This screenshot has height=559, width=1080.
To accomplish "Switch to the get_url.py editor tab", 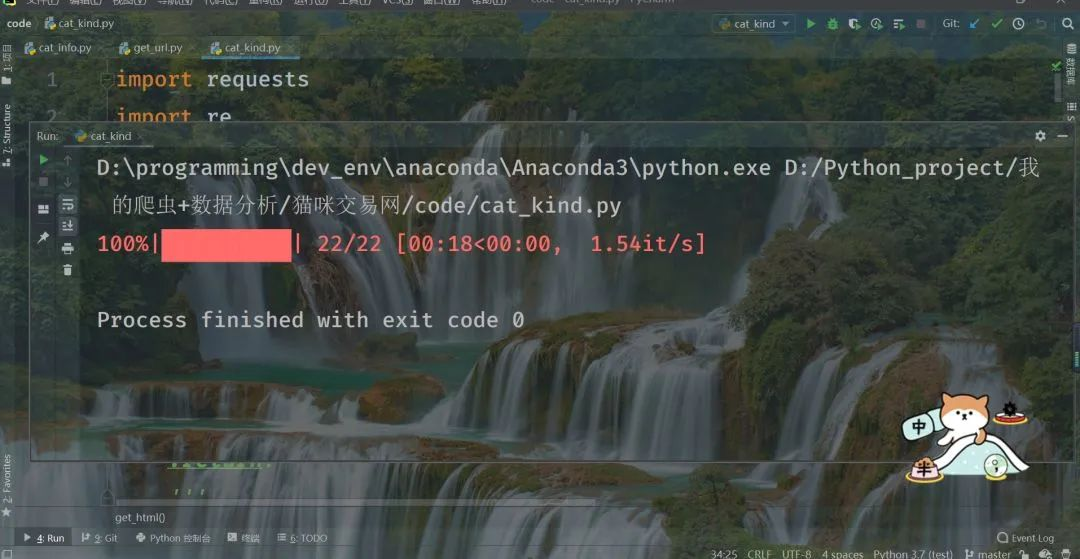I will 150,48.
